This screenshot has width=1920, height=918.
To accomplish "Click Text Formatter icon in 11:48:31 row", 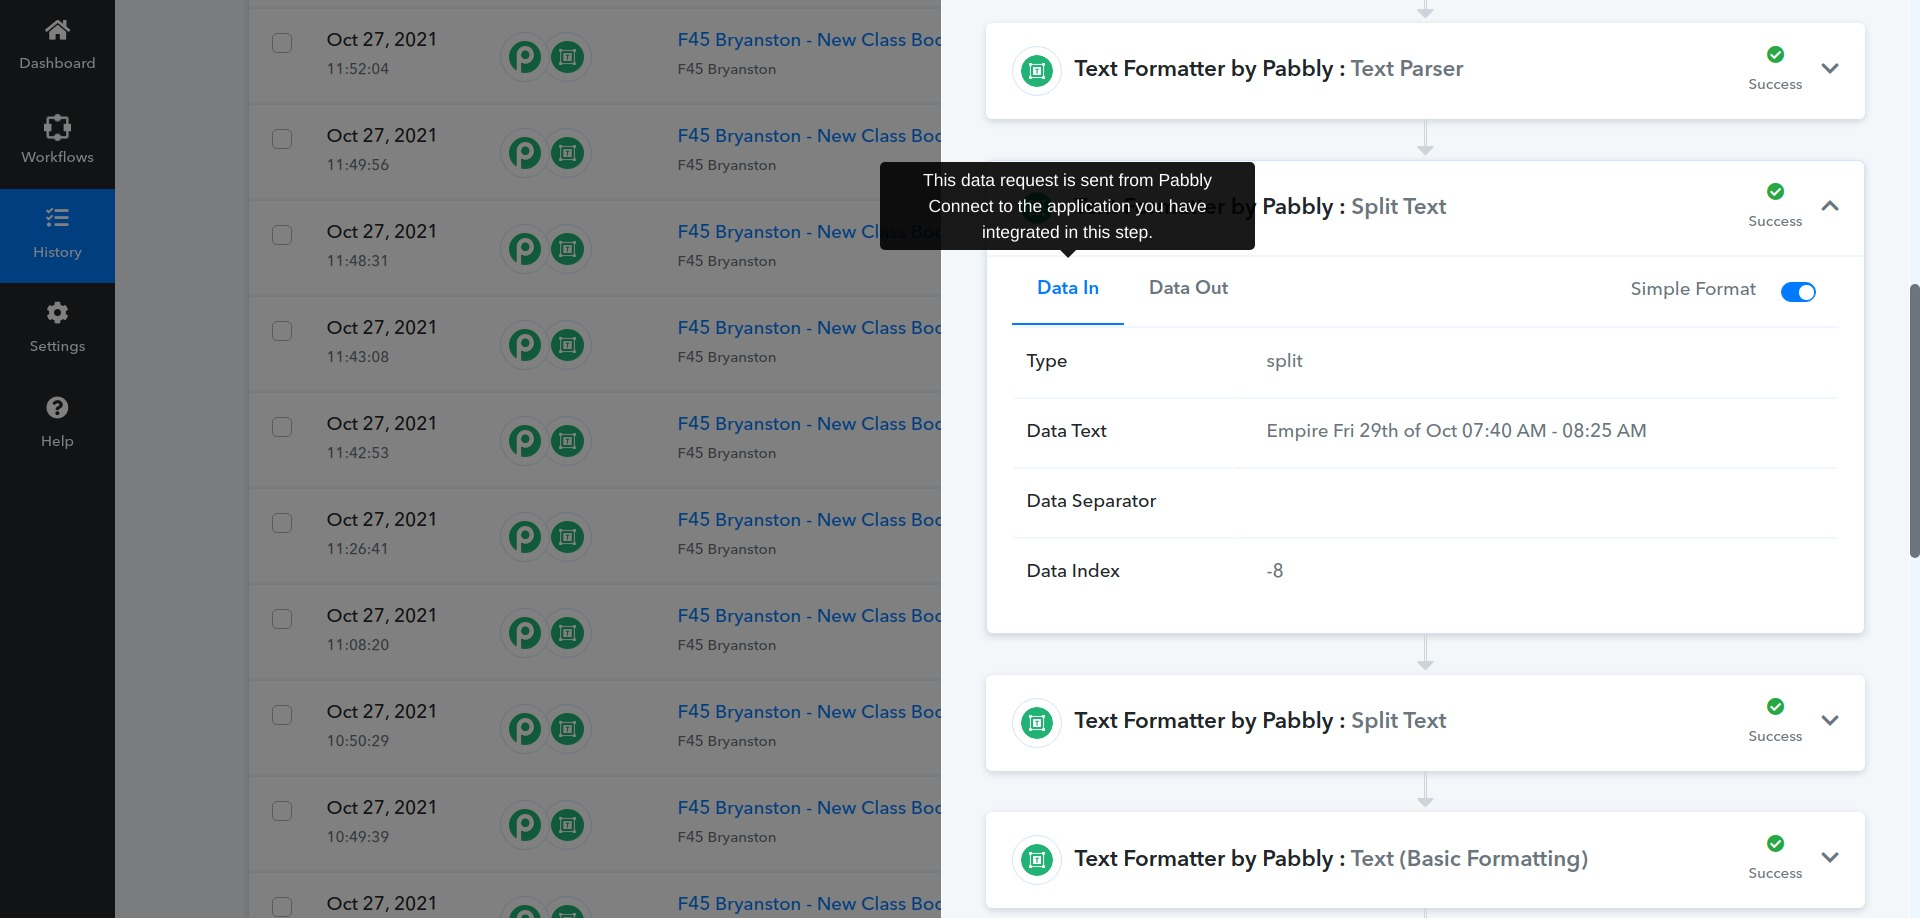I will [567, 249].
